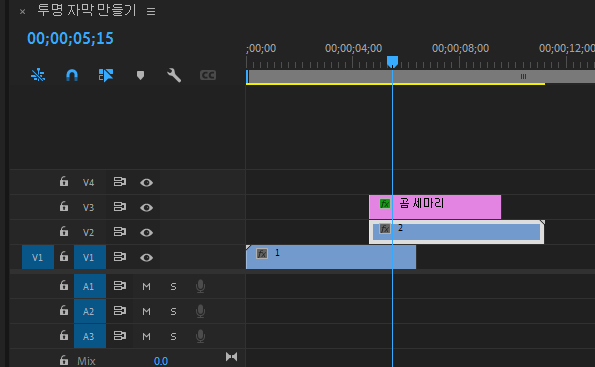595x367 pixels.
Task: Select the pink 곰 세마리 clip
Action: pyautogui.click(x=435, y=207)
